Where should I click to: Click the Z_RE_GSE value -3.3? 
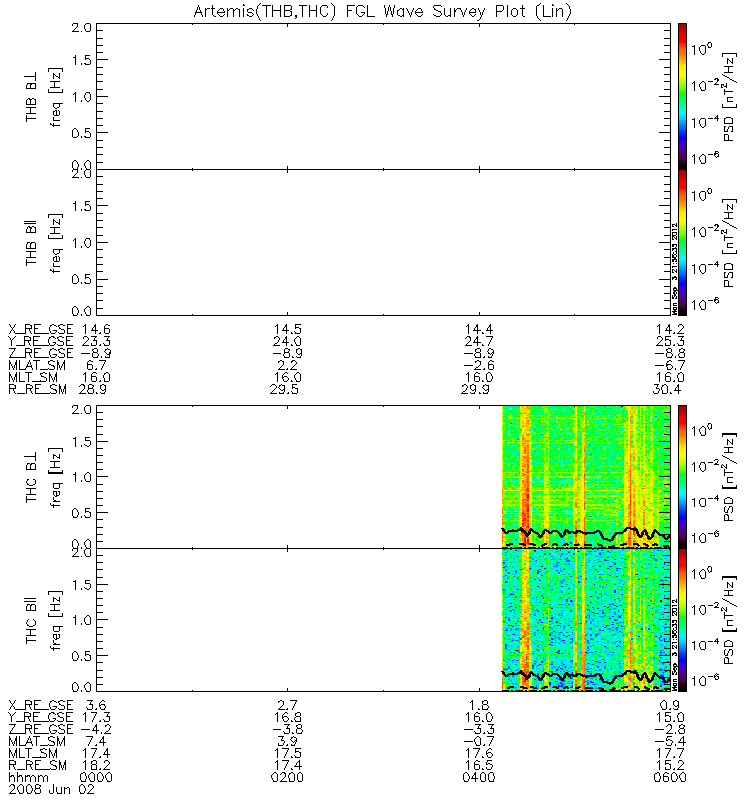click(x=479, y=730)
